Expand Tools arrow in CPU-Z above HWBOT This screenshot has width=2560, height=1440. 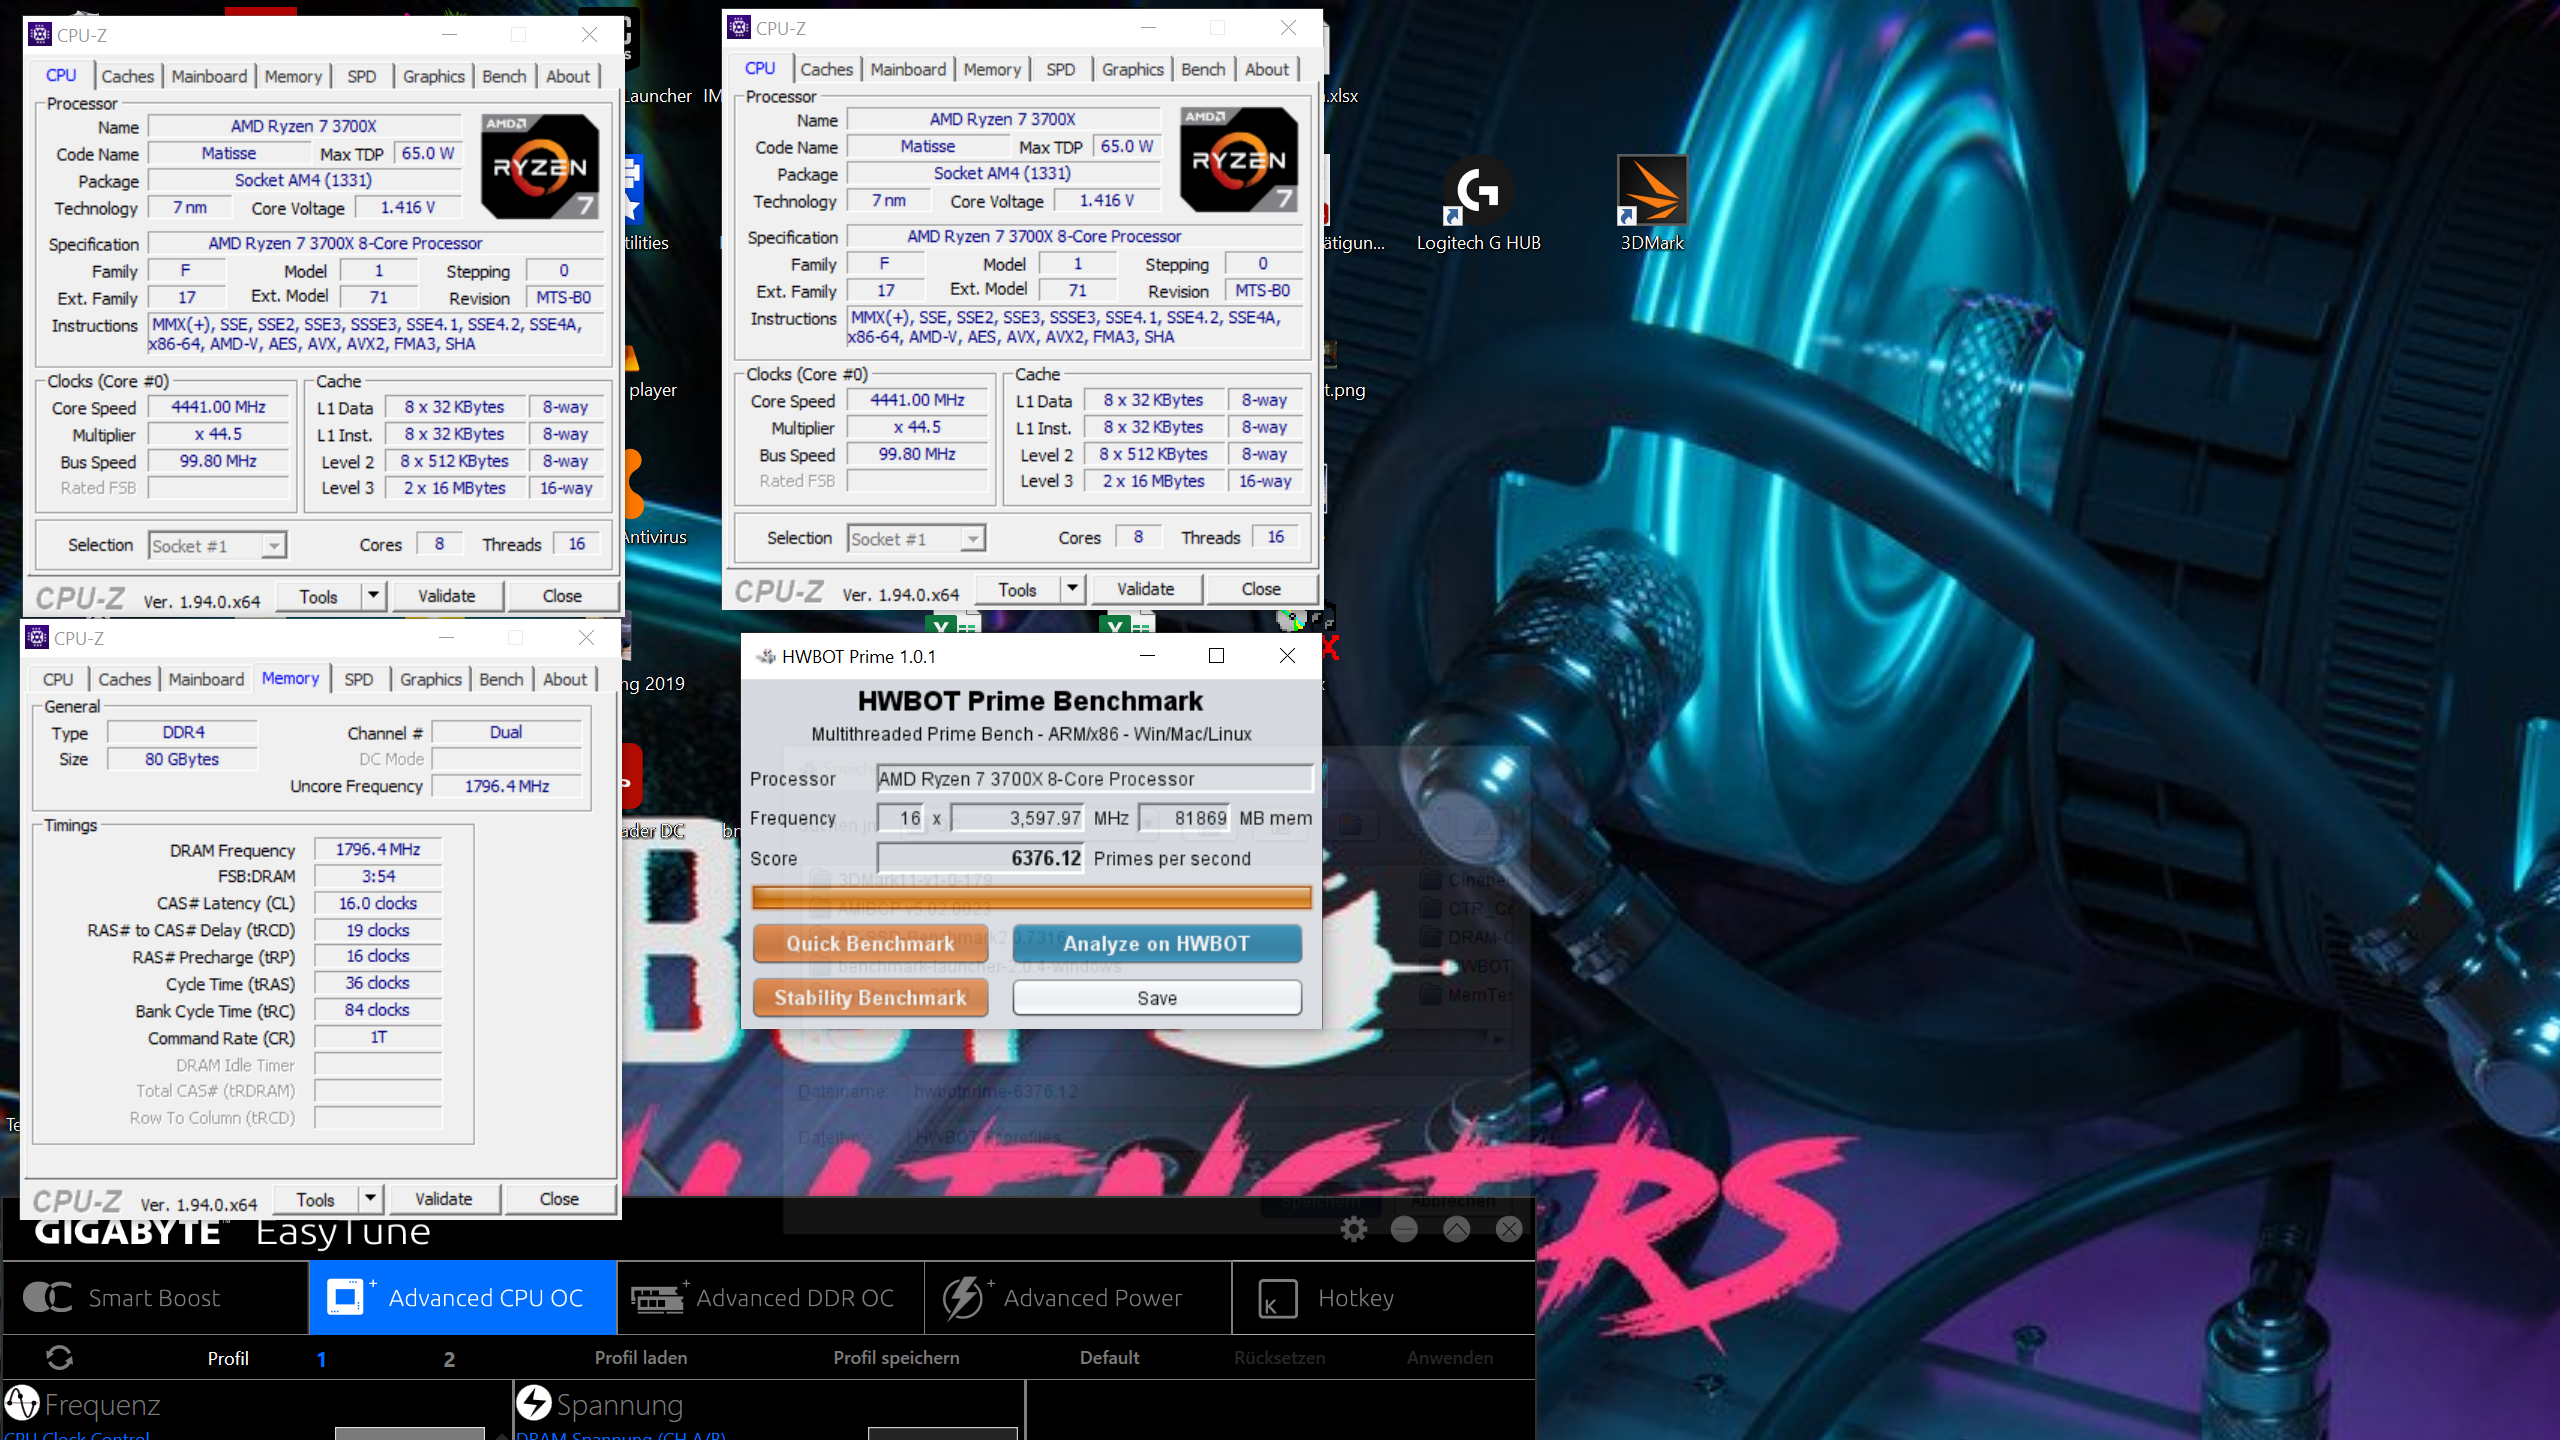coord(1072,589)
